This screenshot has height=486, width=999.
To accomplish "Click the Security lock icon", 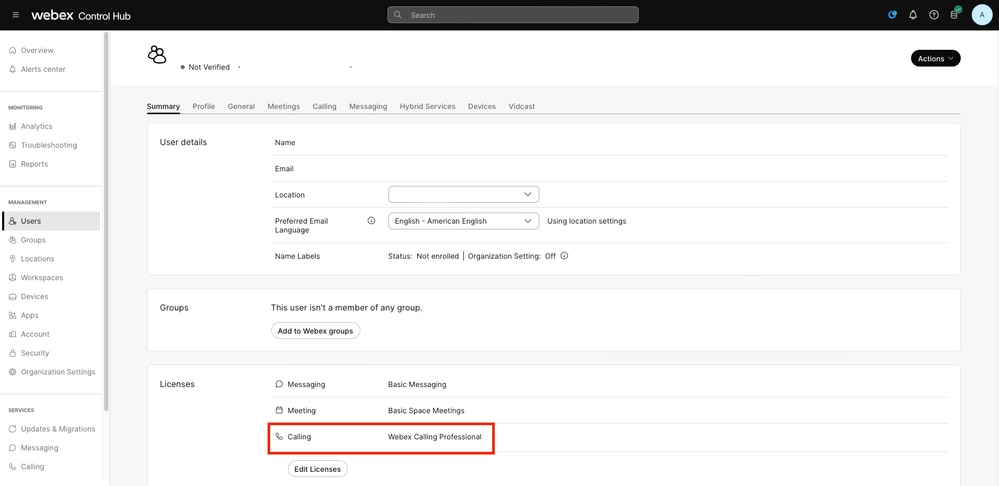I will pyautogui.click(x=13, y=353).
